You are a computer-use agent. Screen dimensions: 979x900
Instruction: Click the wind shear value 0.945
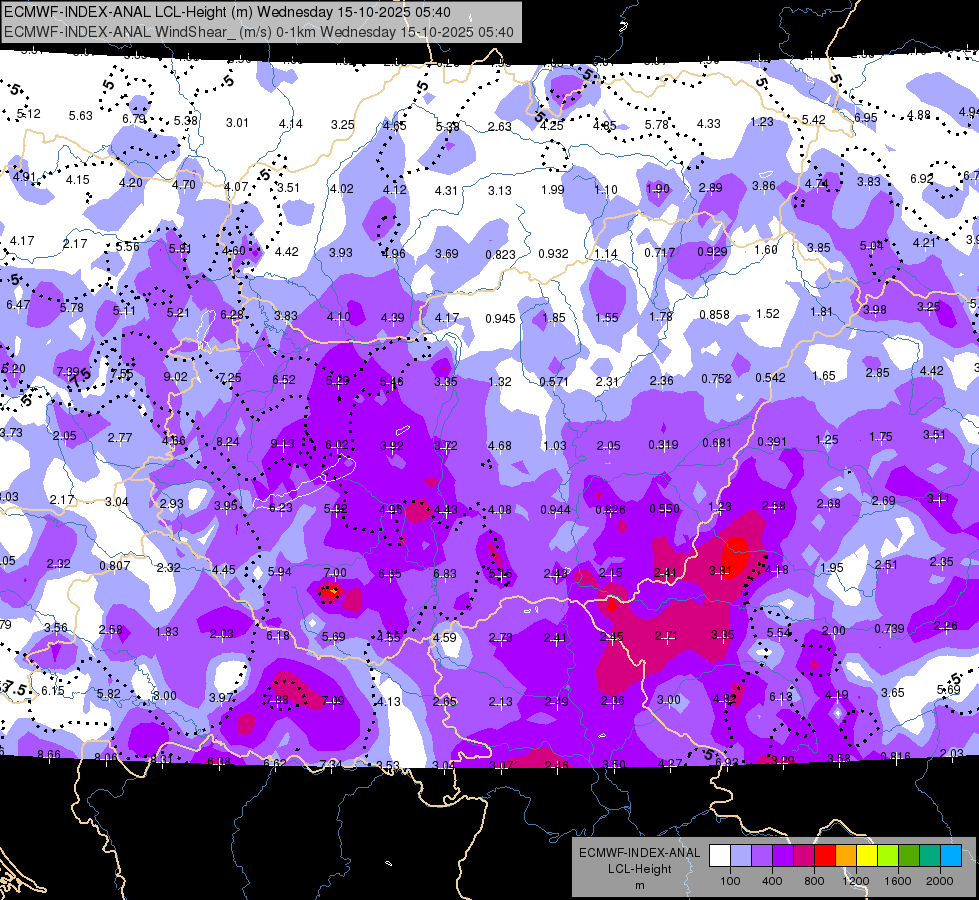click(500, 319)
